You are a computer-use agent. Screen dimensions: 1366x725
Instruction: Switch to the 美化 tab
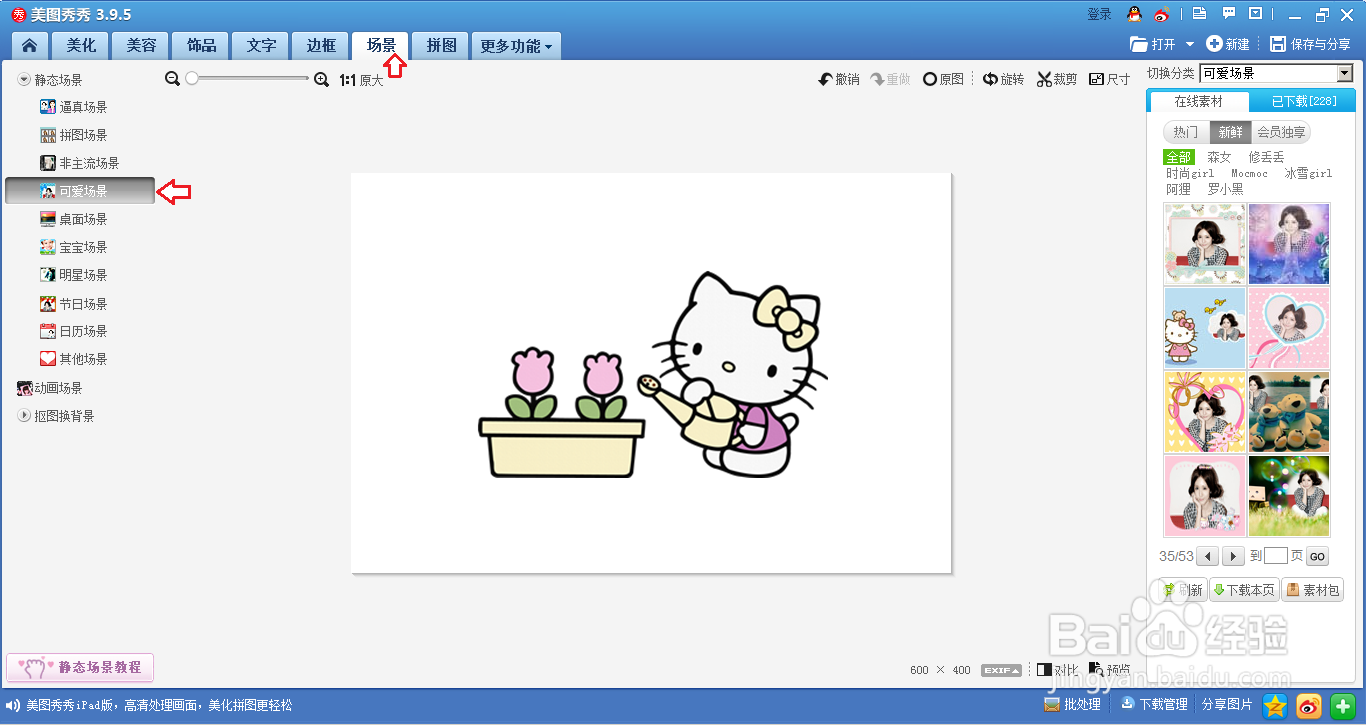pyautogui.click(x=81, y=46)
